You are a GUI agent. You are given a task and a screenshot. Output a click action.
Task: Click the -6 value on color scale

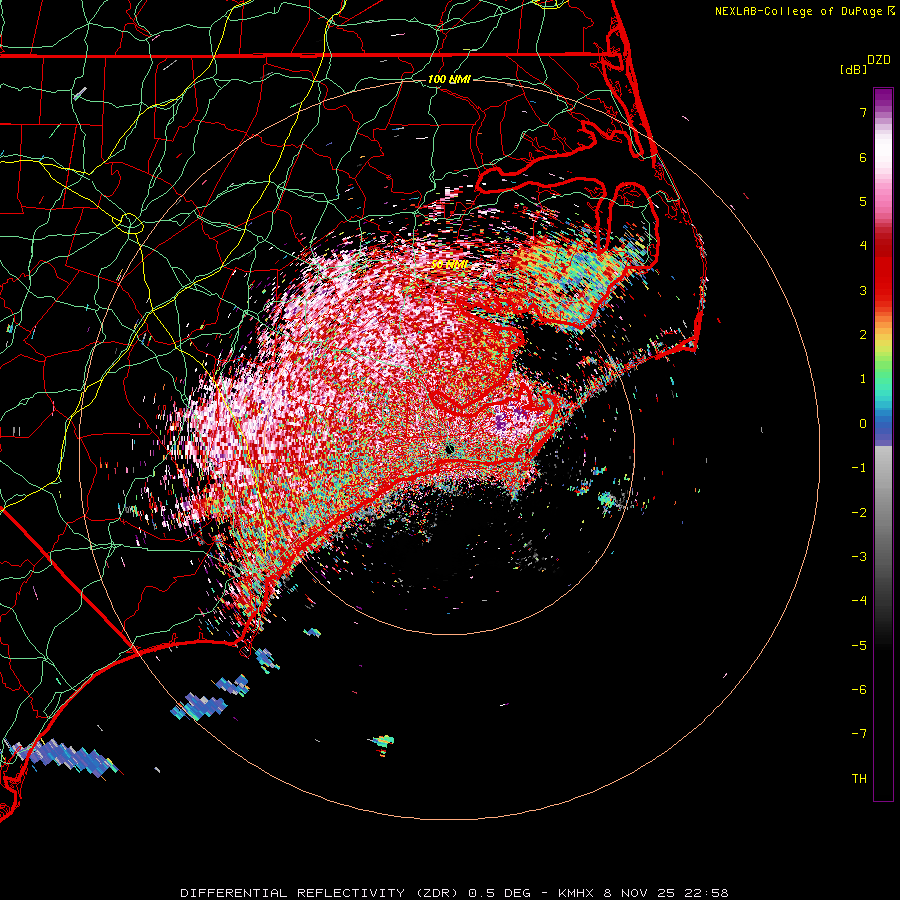[859, 690]
